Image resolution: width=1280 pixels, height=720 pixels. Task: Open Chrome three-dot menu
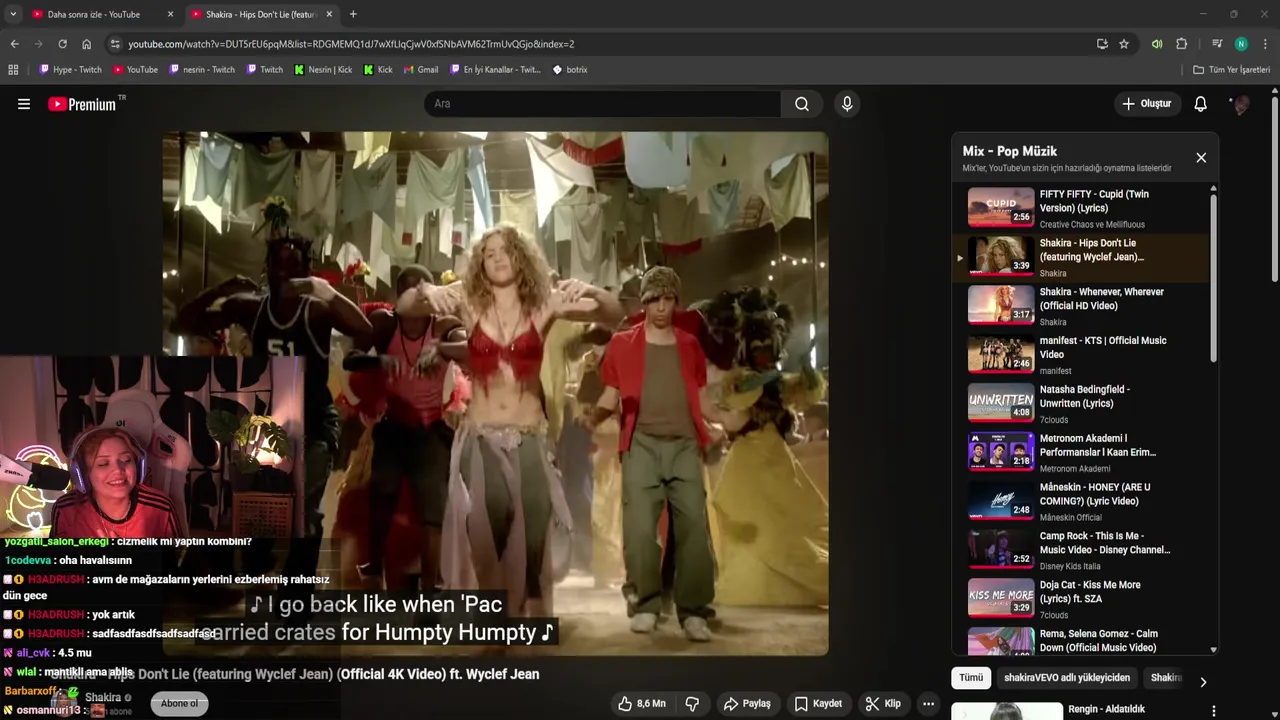pyautogui.click(x=1265, y=44)
